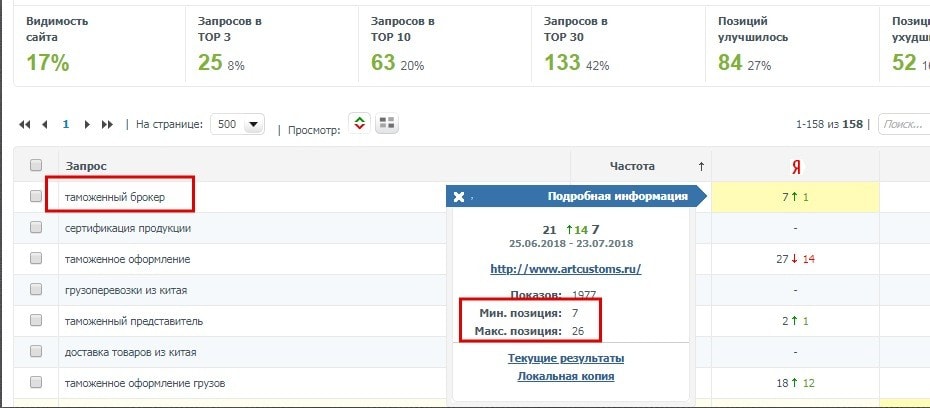Go to the previous page arrow

point(45,125)
